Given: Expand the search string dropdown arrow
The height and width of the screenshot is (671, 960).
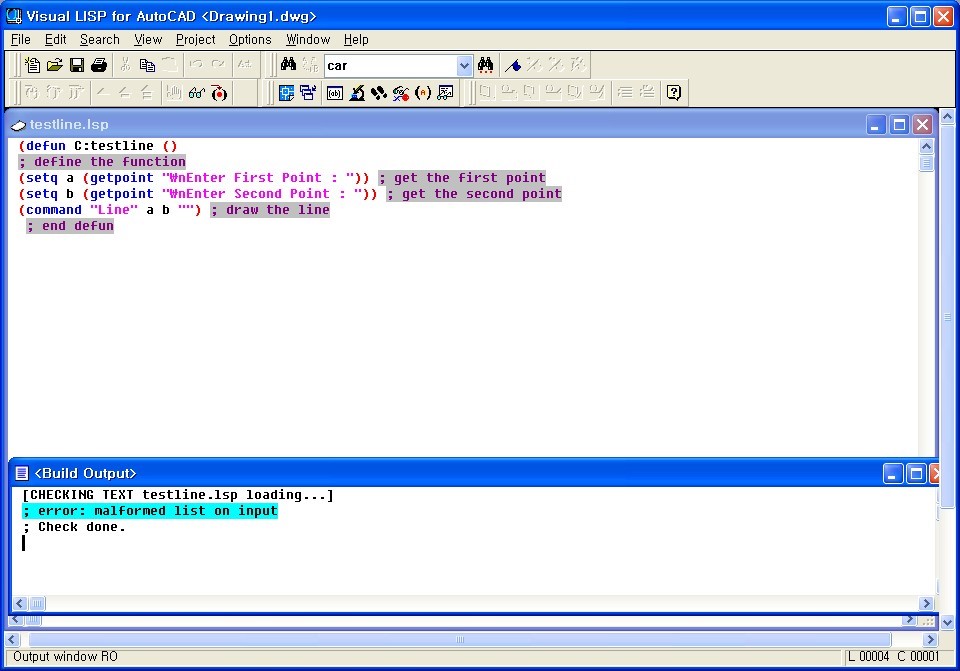Looking at the screenshot, I should 464,66.
